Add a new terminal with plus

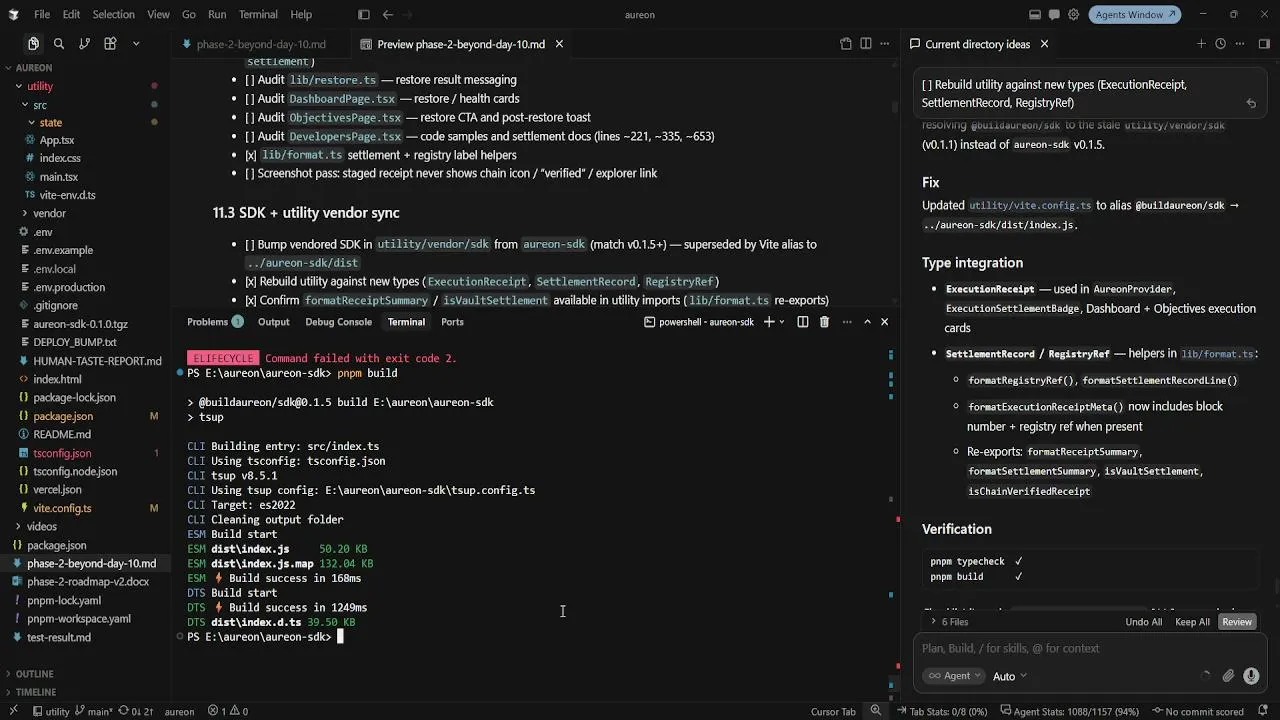[x=769, y=322]
